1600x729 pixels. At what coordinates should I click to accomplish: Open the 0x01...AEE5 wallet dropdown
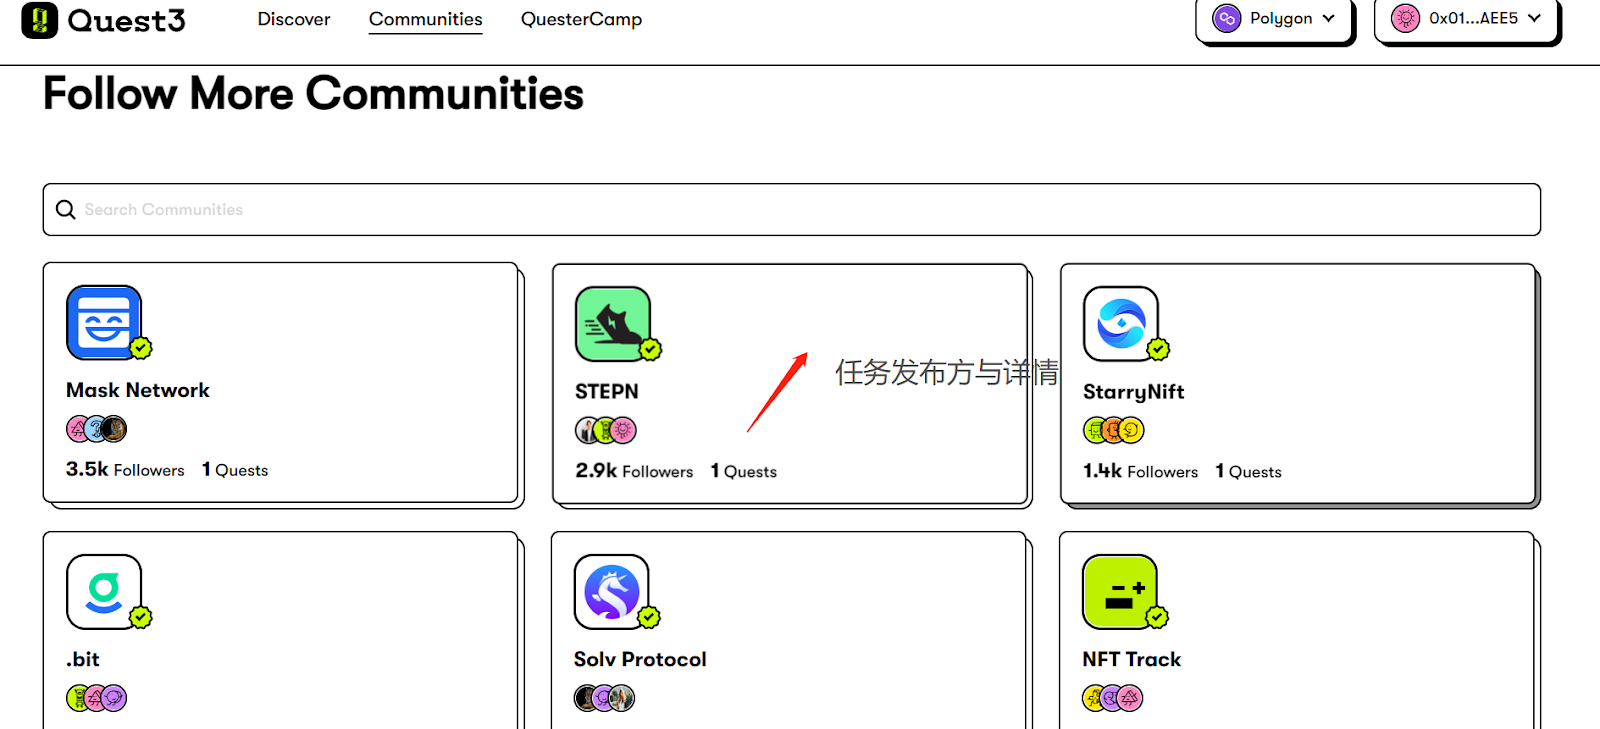pyautogui.click(x=1467, y=19)
